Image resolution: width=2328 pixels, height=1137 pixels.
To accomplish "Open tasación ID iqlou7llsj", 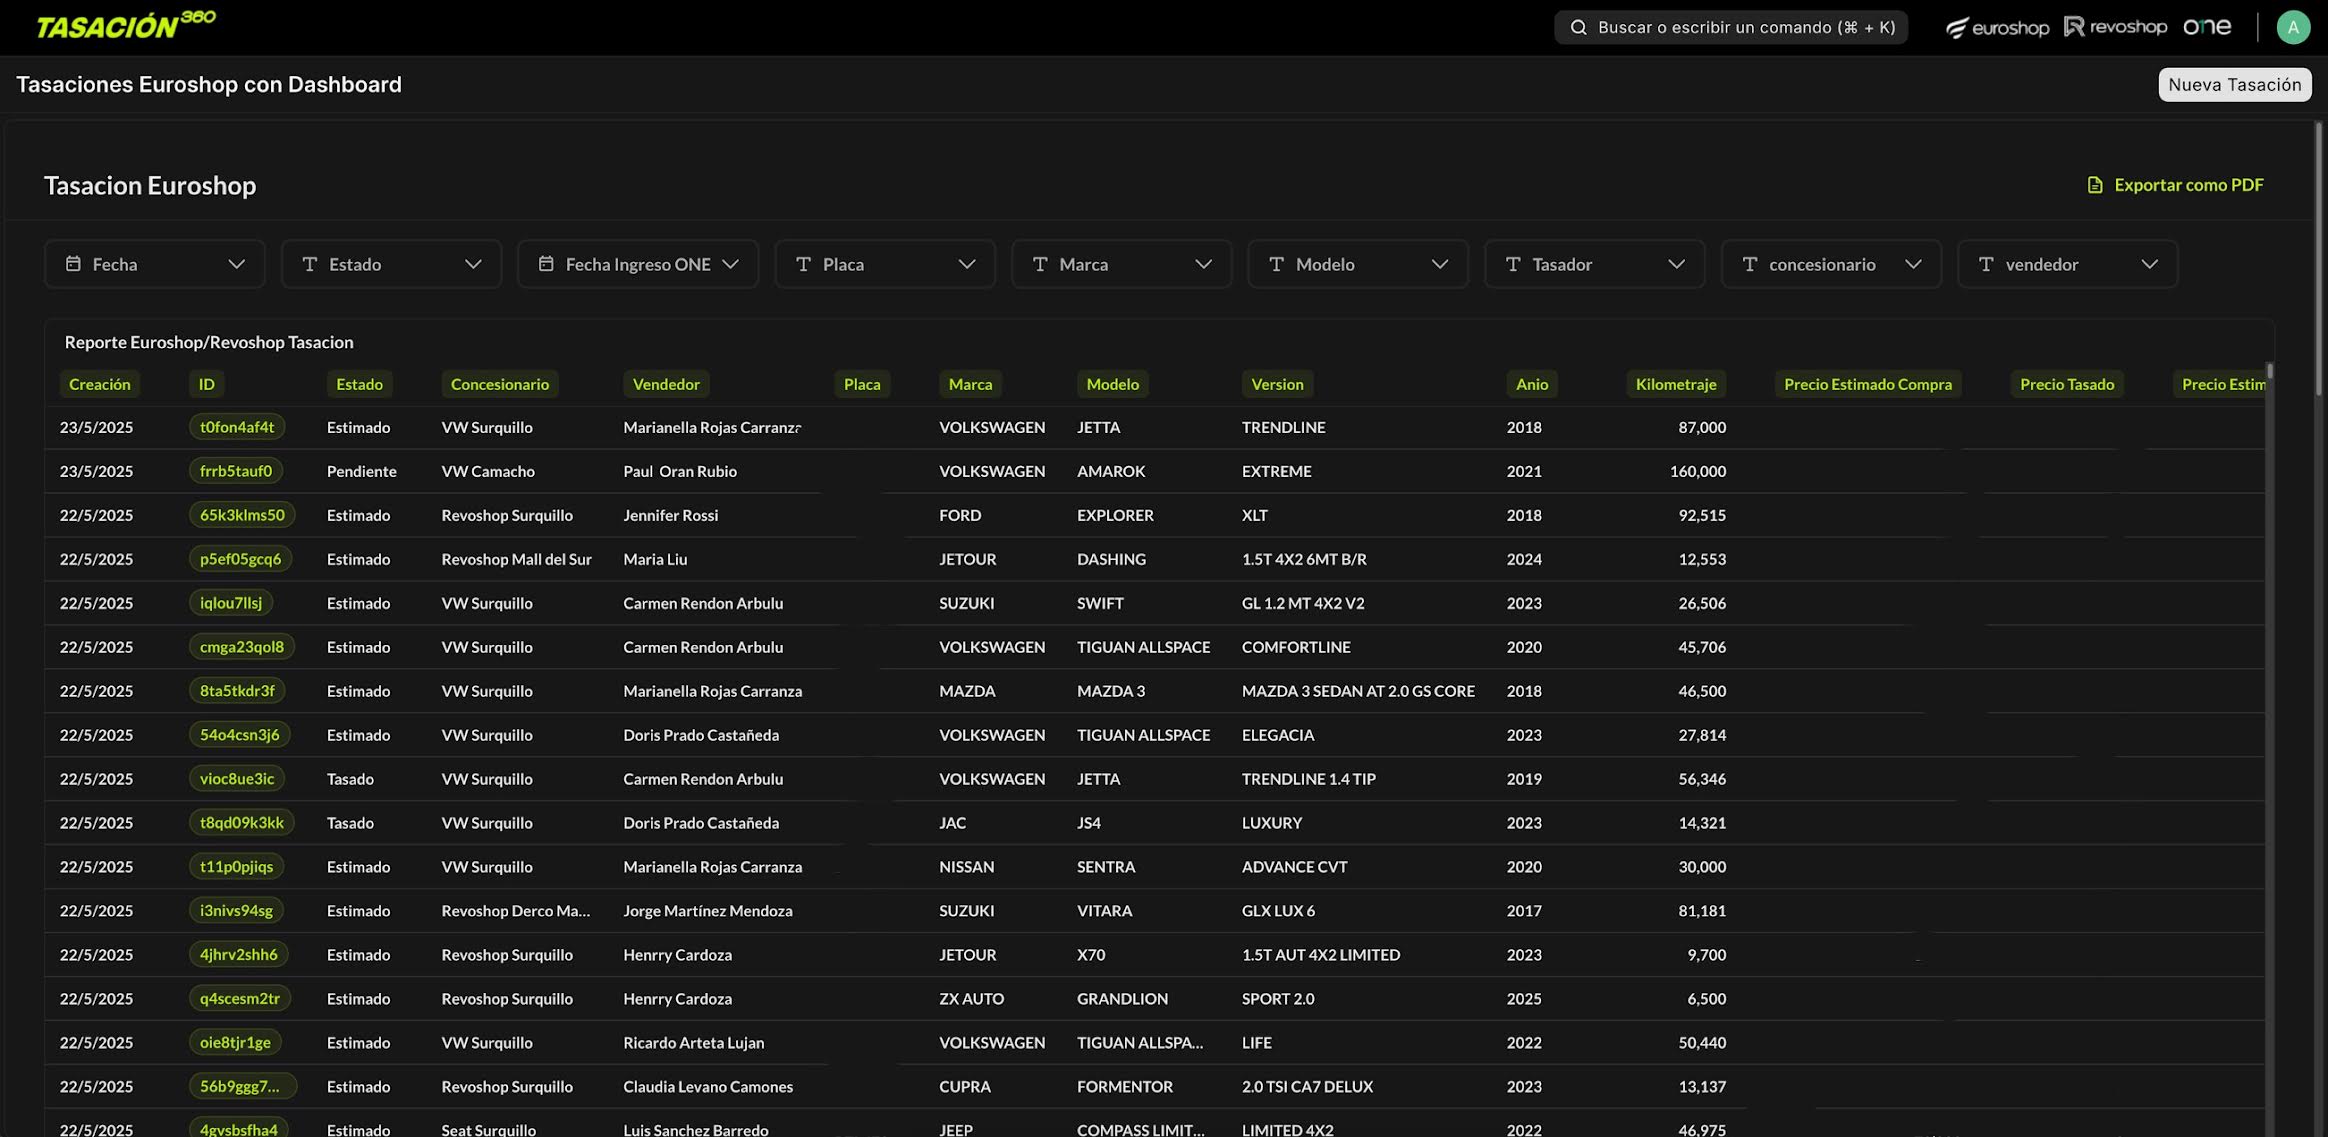I will point(231,603).
